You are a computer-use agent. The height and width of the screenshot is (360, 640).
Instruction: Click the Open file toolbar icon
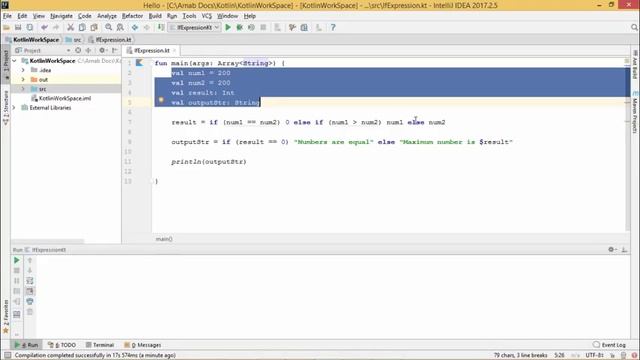(7, 27)
